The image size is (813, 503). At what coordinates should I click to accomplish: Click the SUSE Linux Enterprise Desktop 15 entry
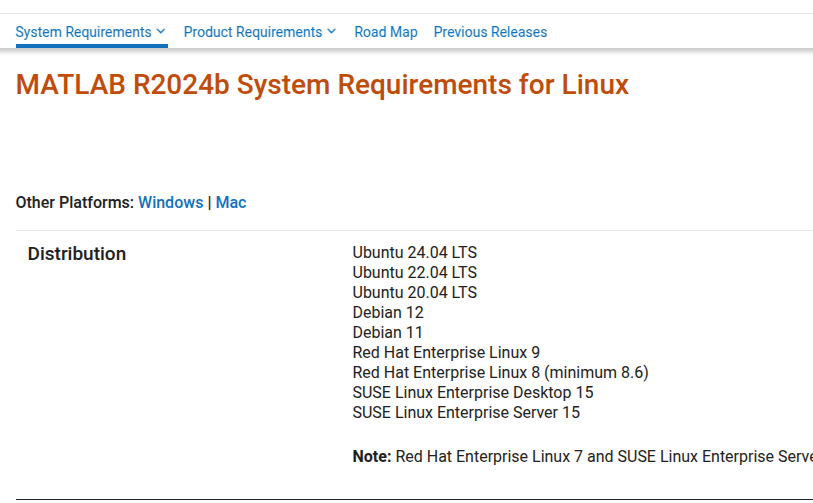(473, 392)
